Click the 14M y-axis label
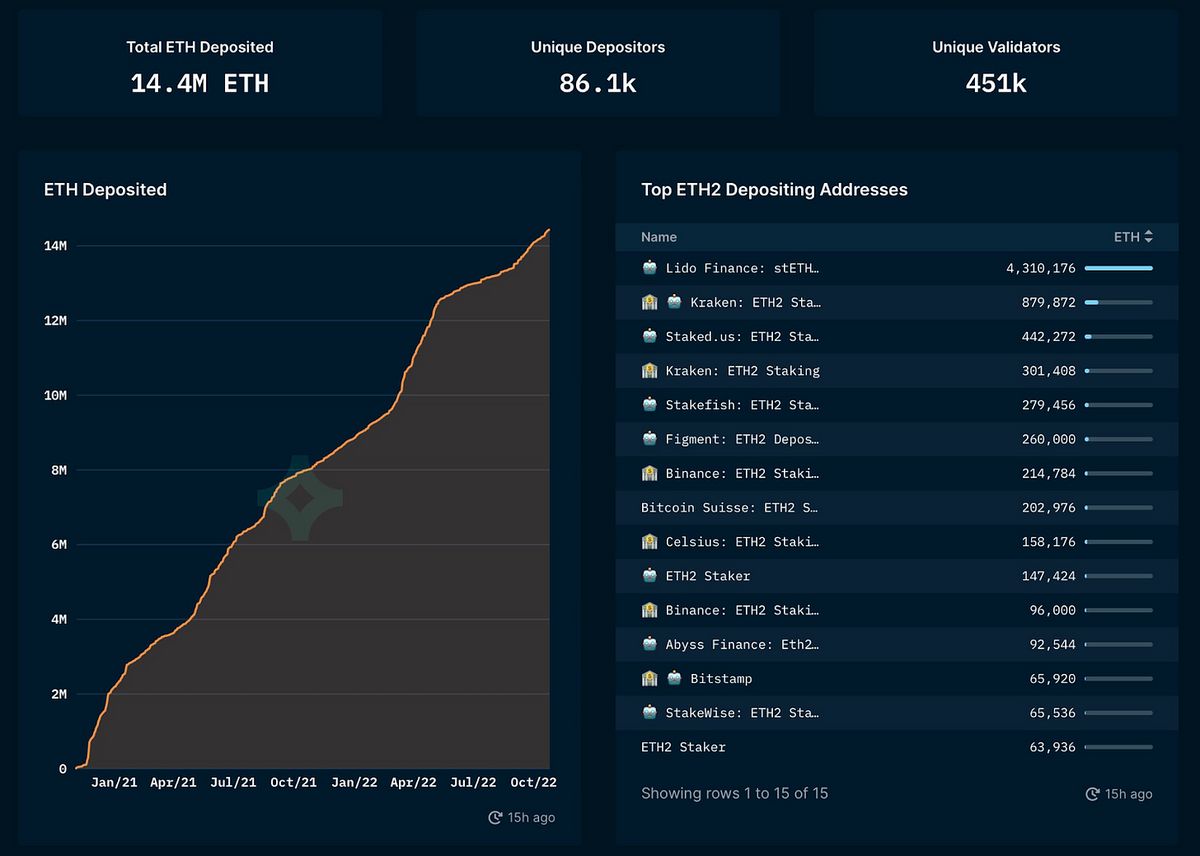Viewport: 1200px width, 856px height. pyautogui.click(x=55, y=246)
